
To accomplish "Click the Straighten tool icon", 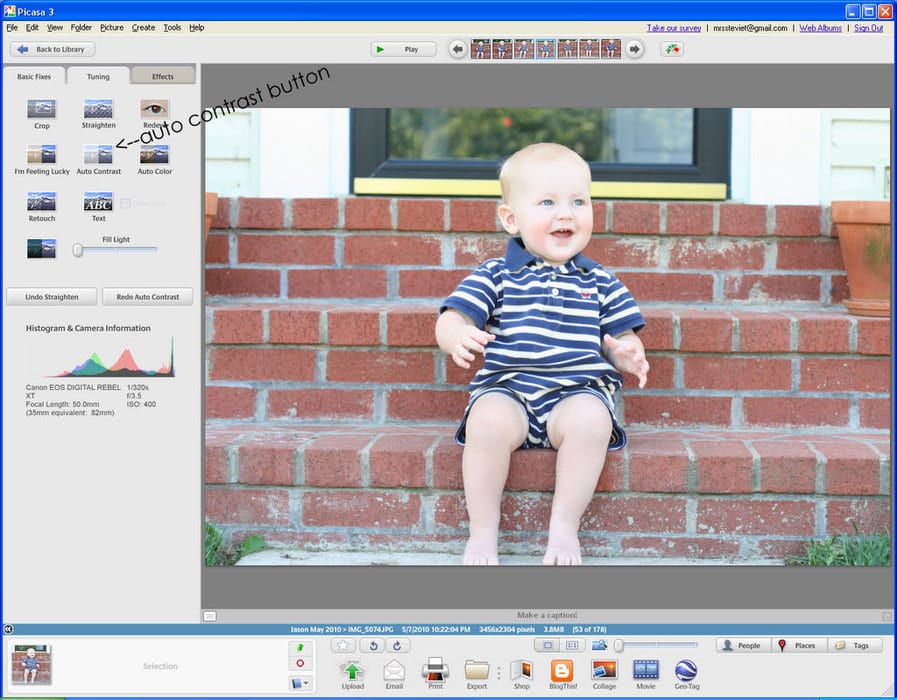I will point(98,109).
